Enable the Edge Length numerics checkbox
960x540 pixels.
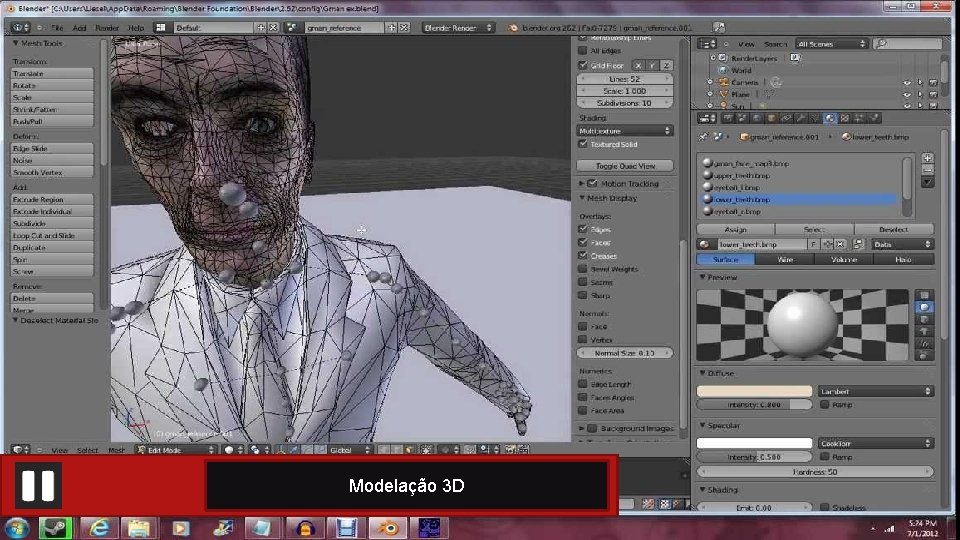click(583, 384)
